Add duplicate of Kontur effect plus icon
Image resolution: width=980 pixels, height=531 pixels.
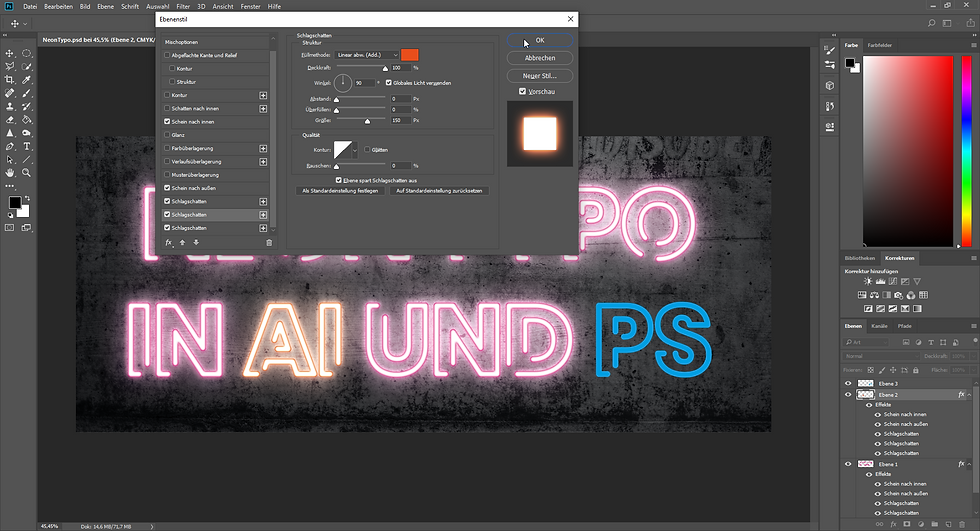[x=263, y=96]
